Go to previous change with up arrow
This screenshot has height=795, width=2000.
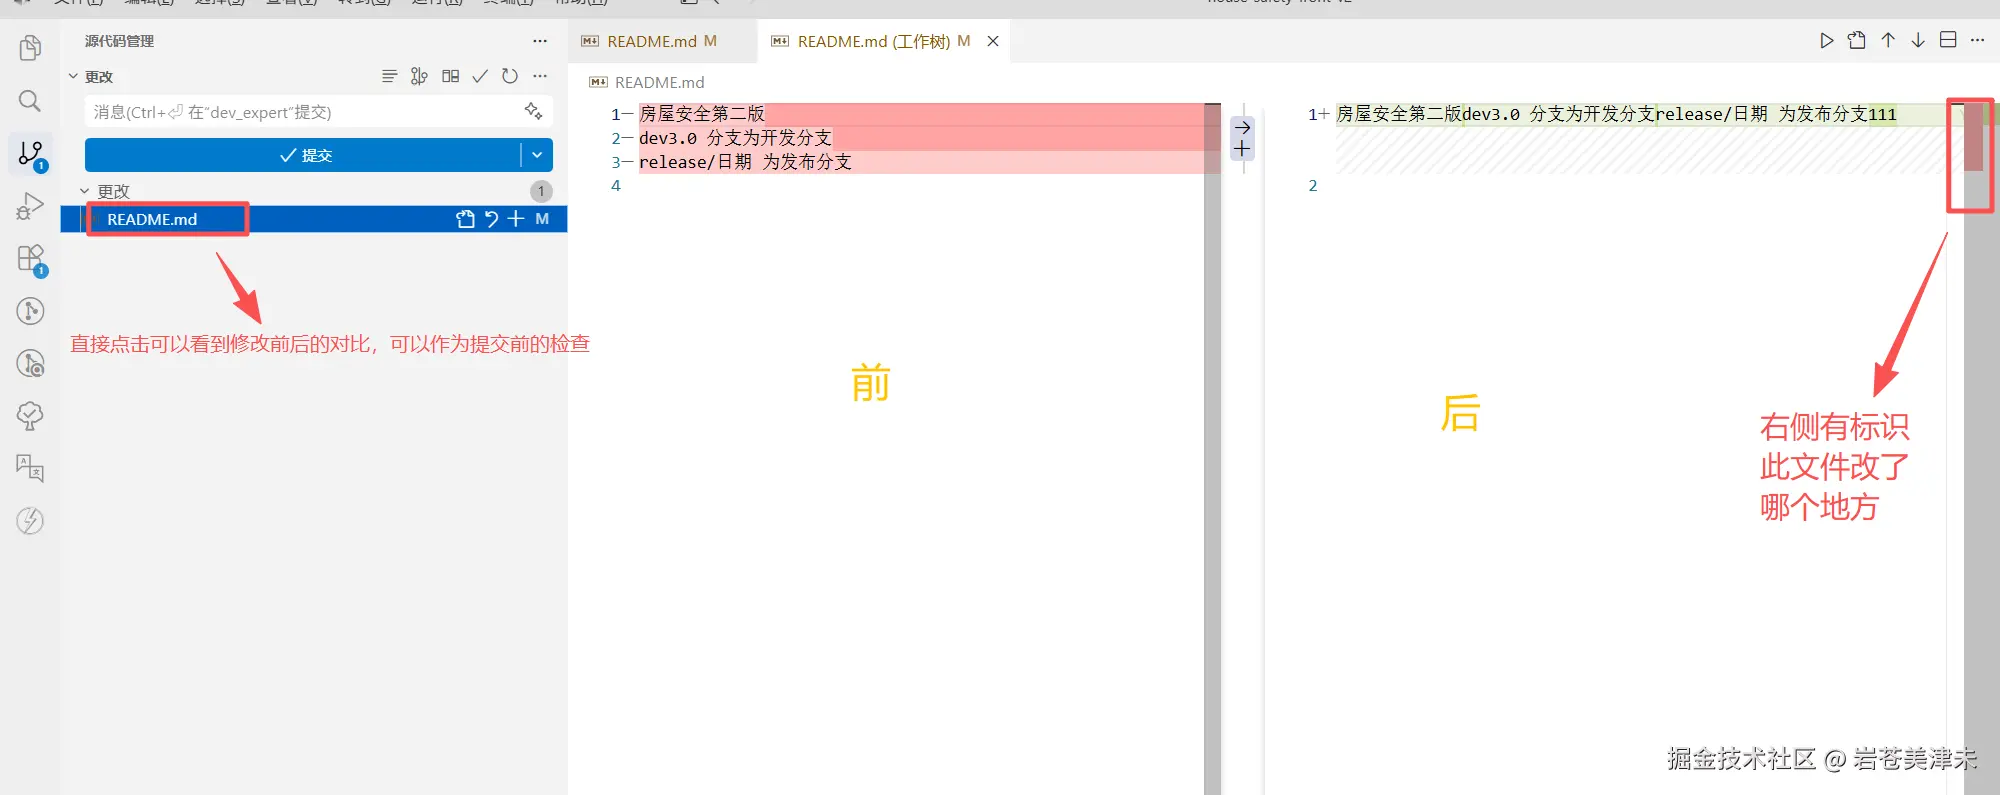coord(1888,40)
